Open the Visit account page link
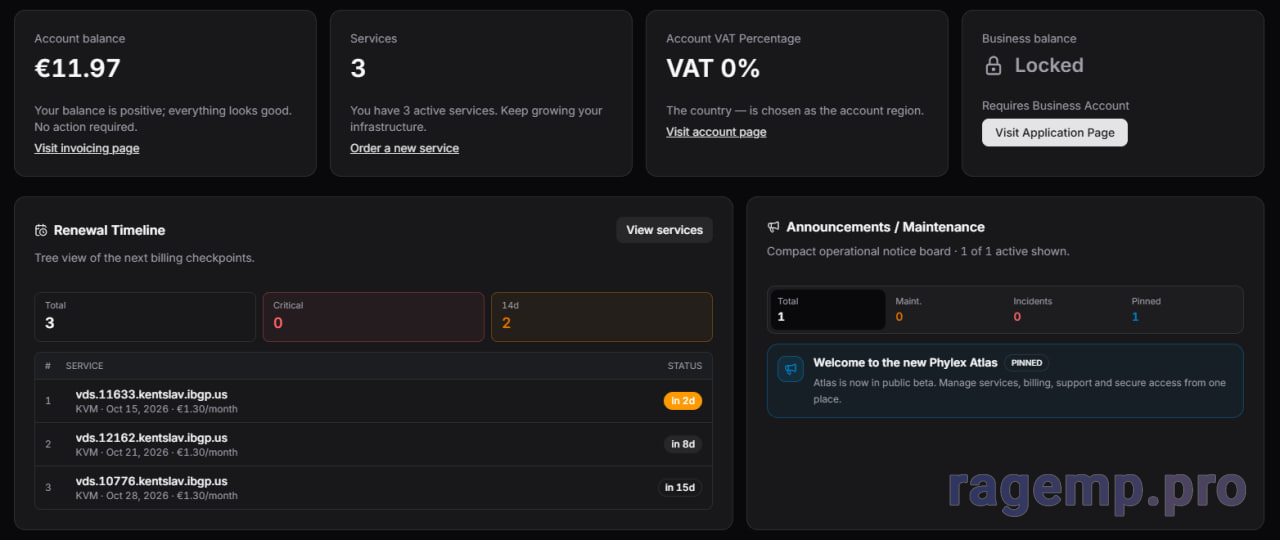This screenshot has width=1280, height=540. tap(716, 132)
